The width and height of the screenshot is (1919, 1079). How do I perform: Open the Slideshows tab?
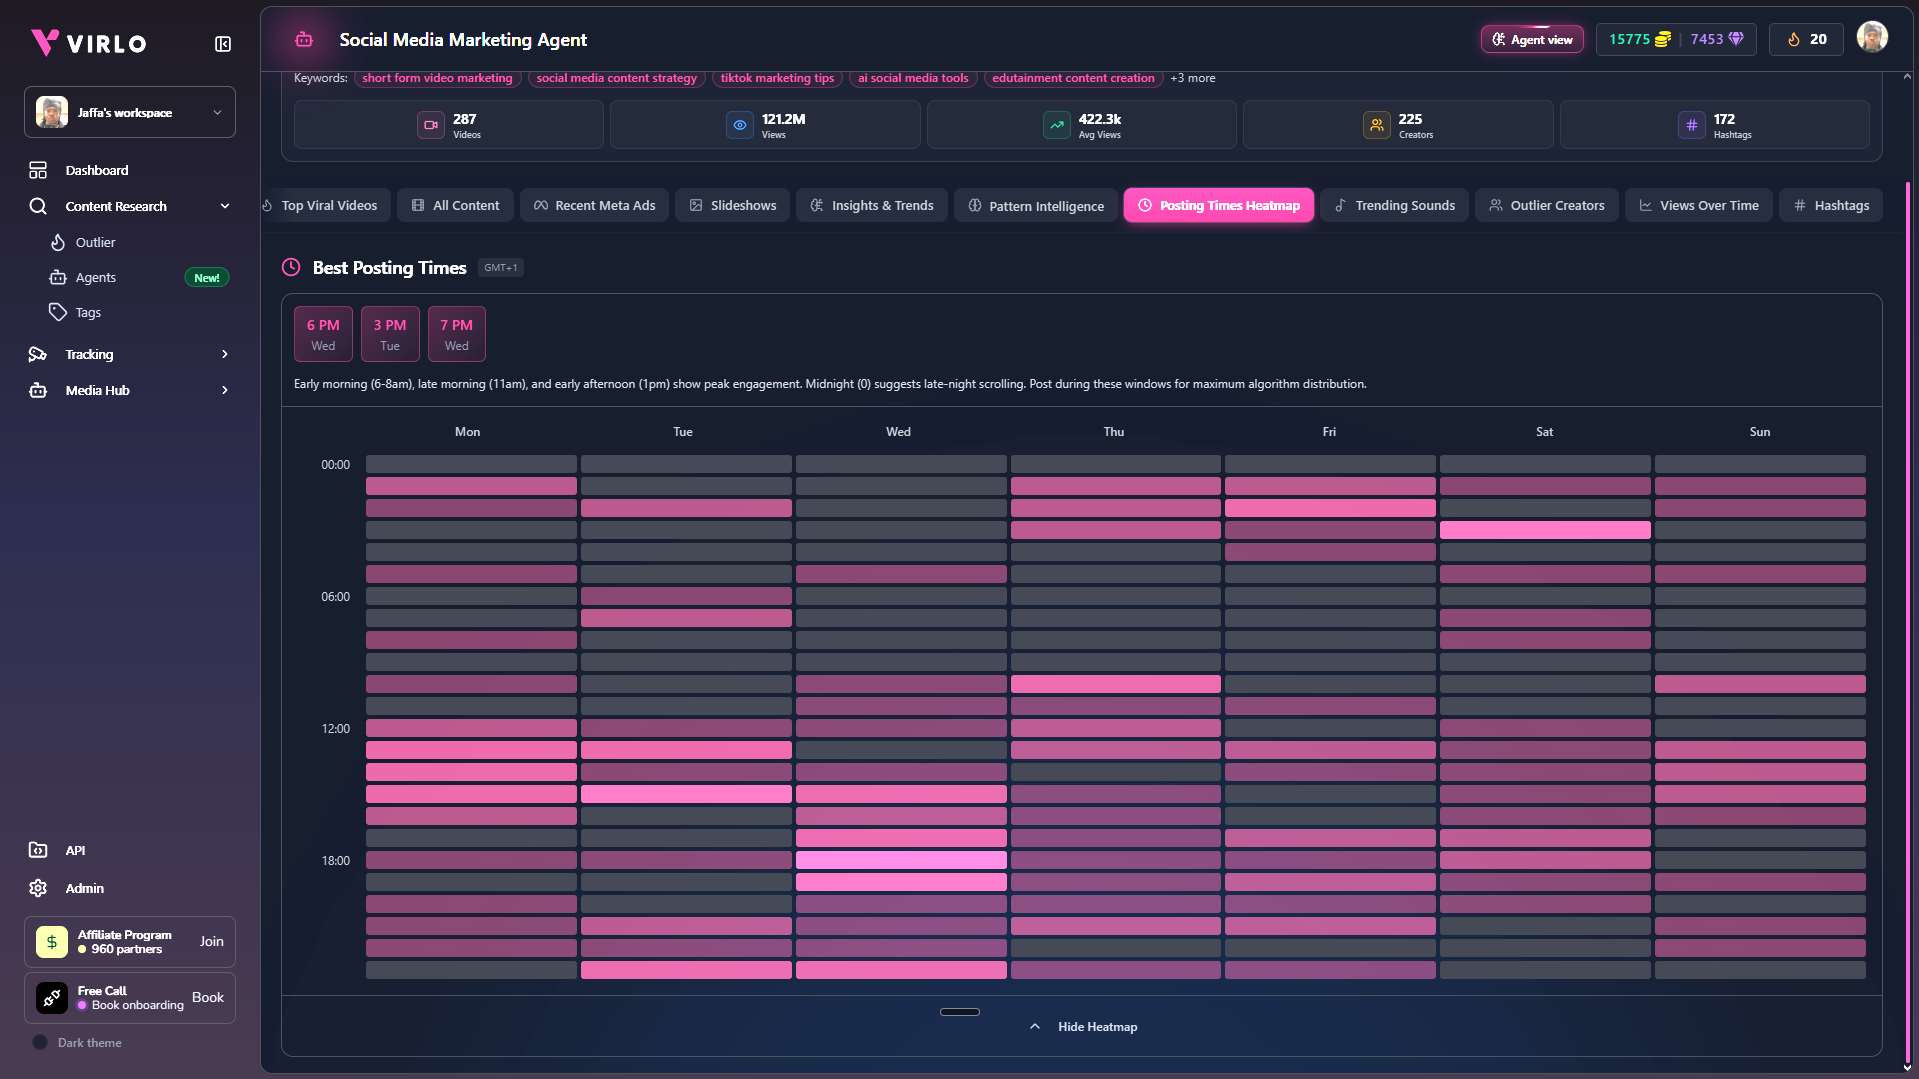(732, 205)
